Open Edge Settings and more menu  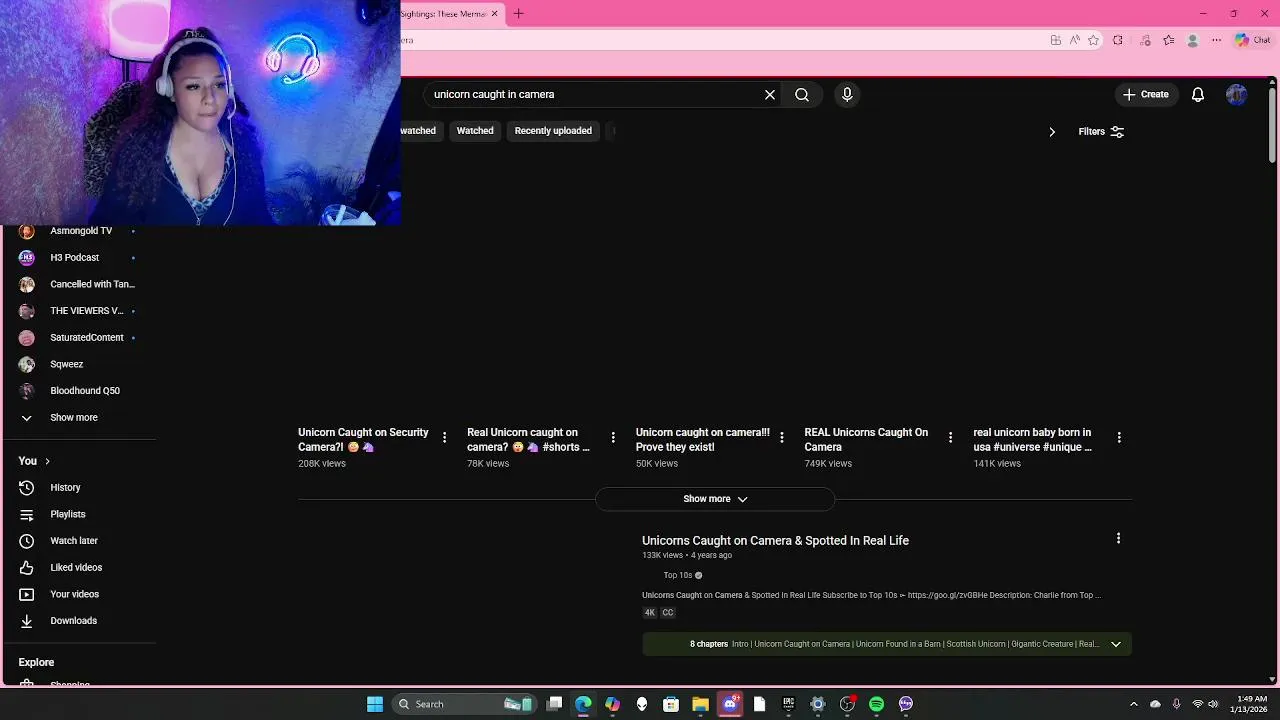tap(1216, 40)
